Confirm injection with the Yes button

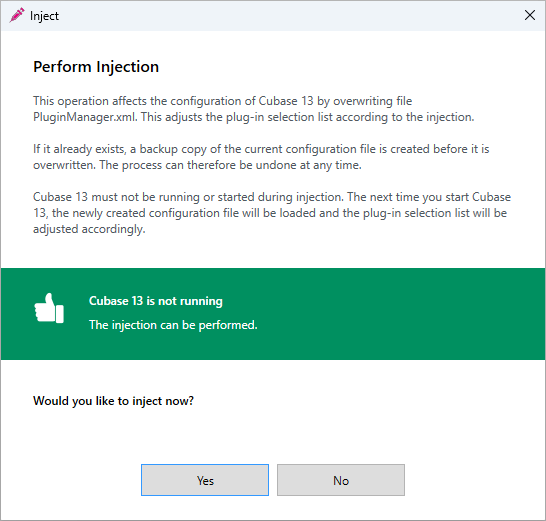click(205, 480)
